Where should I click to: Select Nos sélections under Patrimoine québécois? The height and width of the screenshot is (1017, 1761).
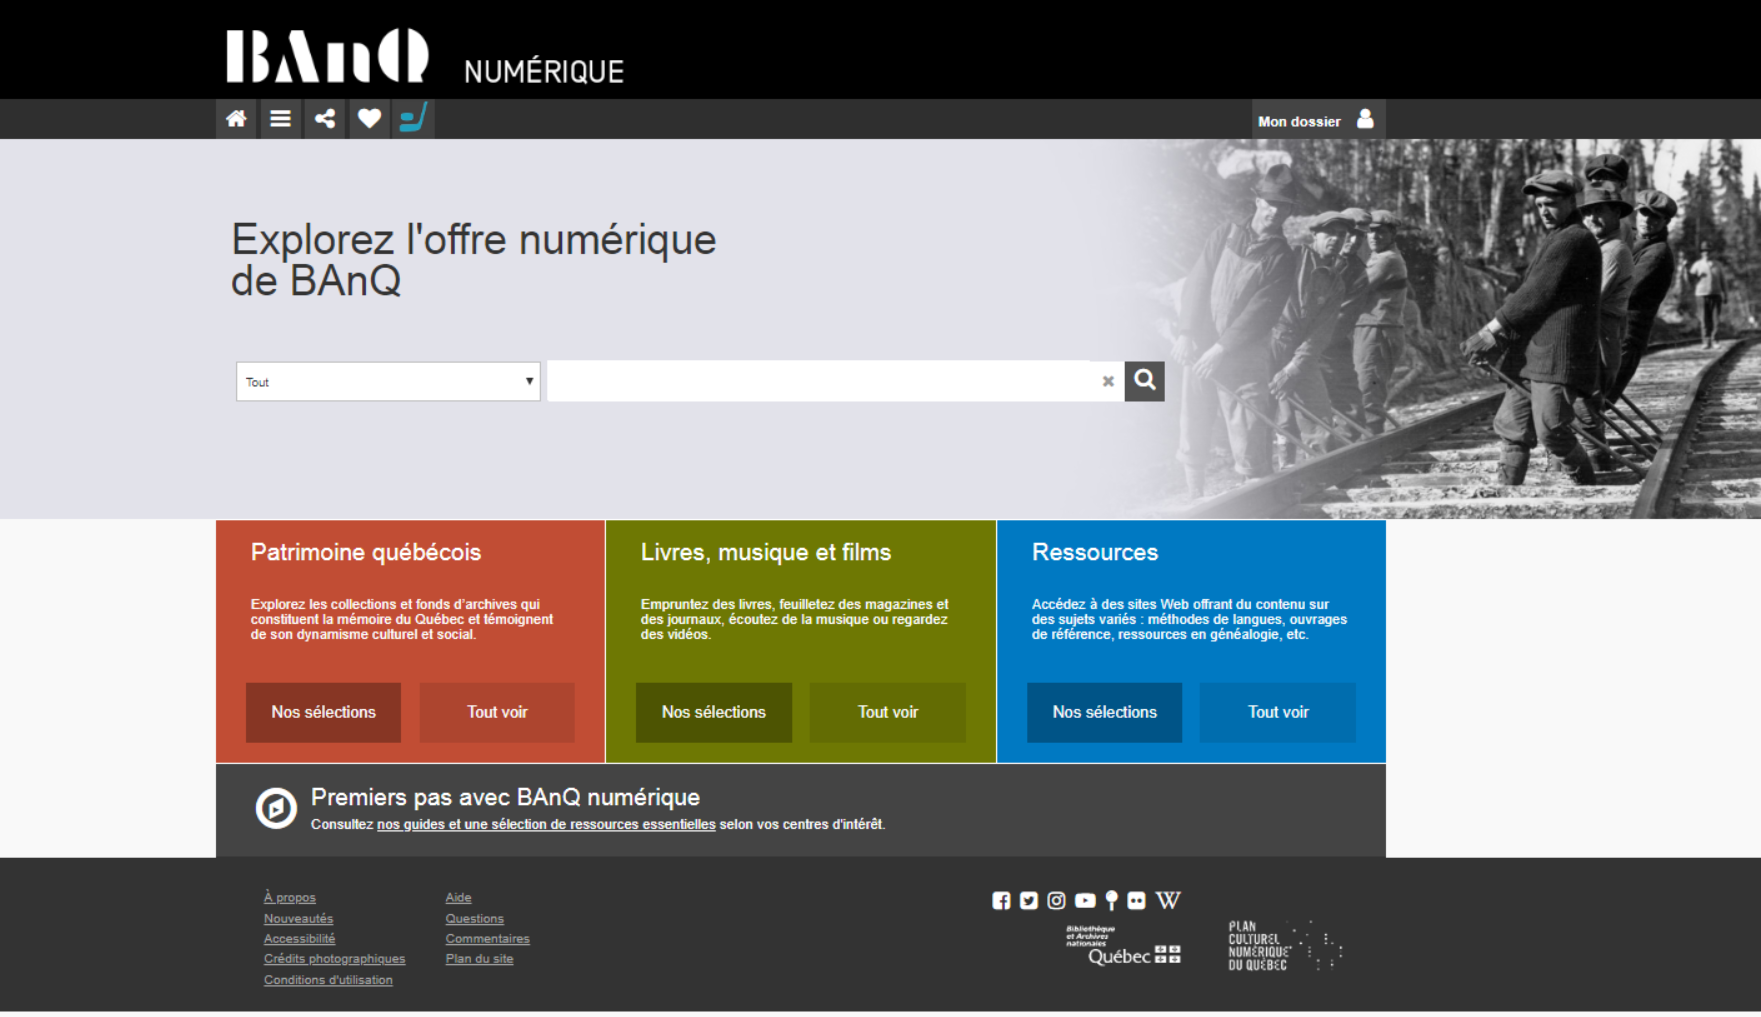point(323,712)
